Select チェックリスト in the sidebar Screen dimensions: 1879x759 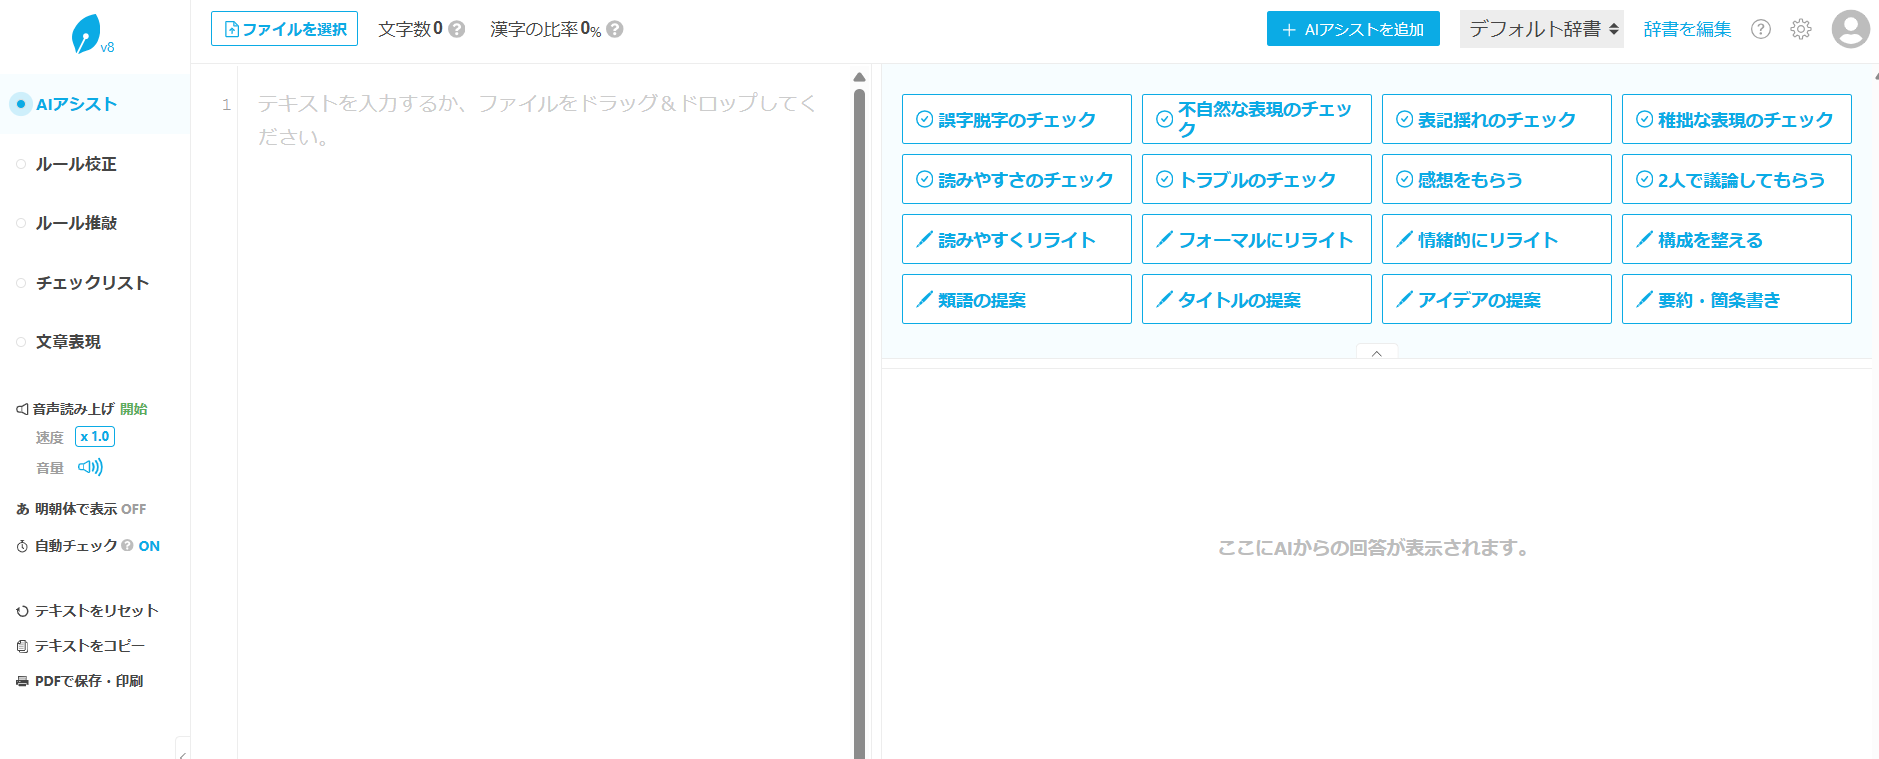(x=92, y=283)
